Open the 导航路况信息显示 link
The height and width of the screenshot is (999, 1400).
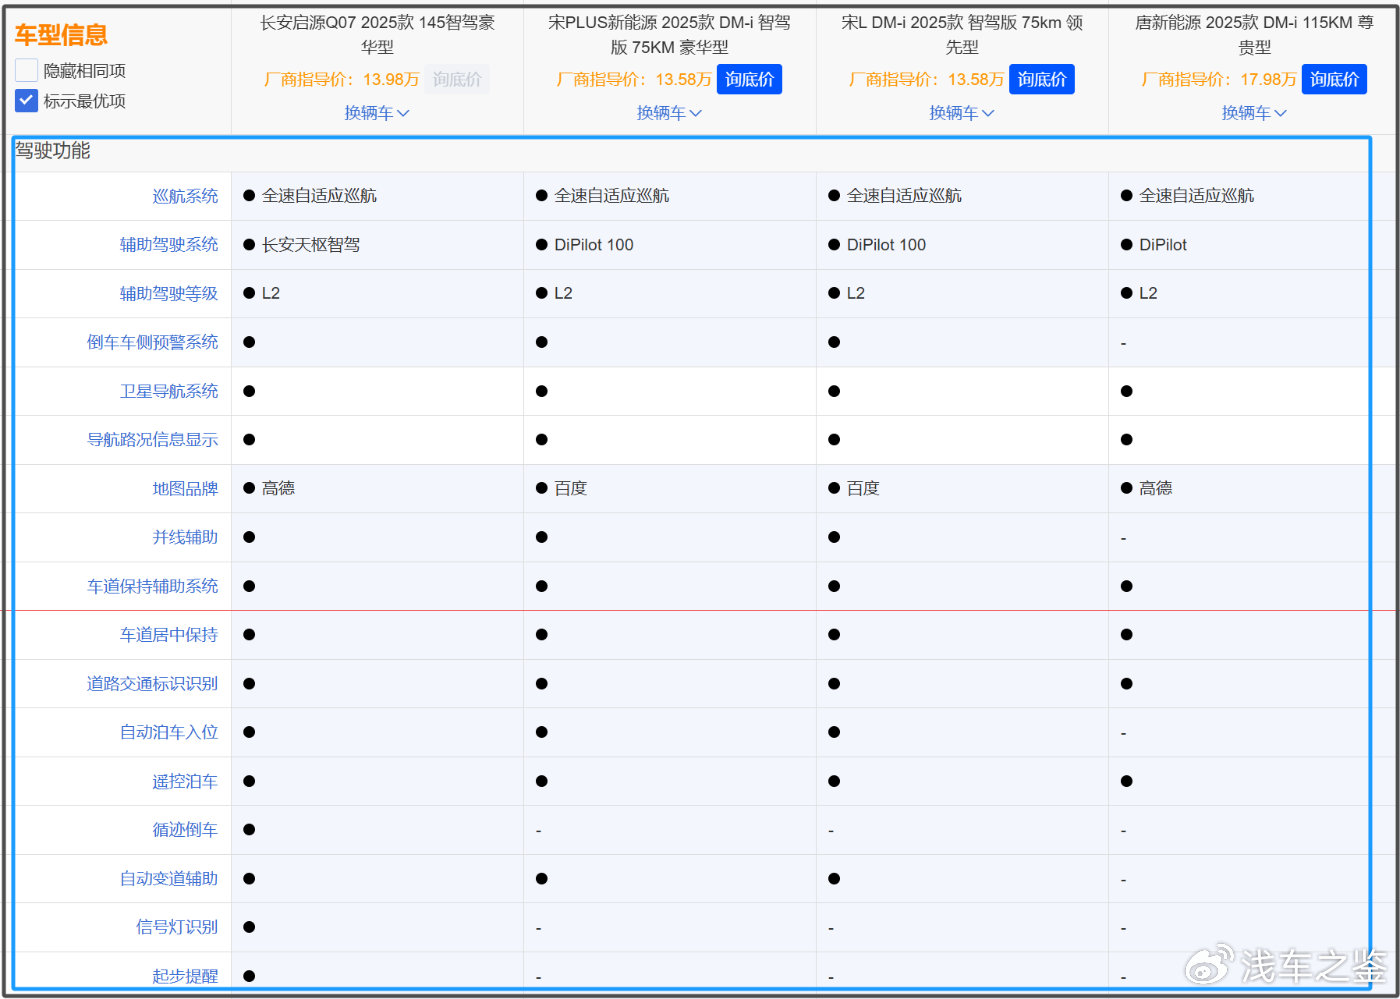coord(152,440)
